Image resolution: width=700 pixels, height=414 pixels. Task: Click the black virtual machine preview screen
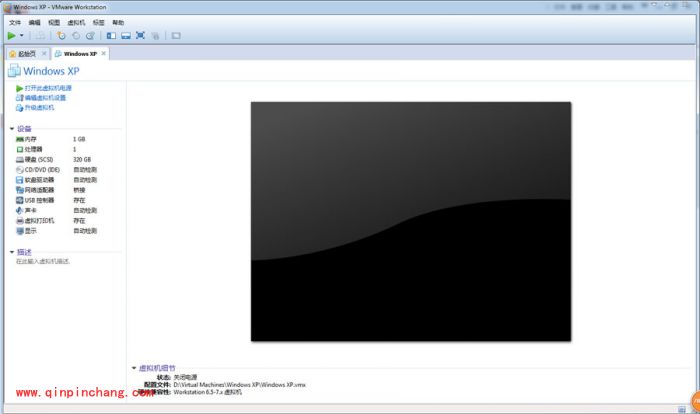click(x=411, y=222)
